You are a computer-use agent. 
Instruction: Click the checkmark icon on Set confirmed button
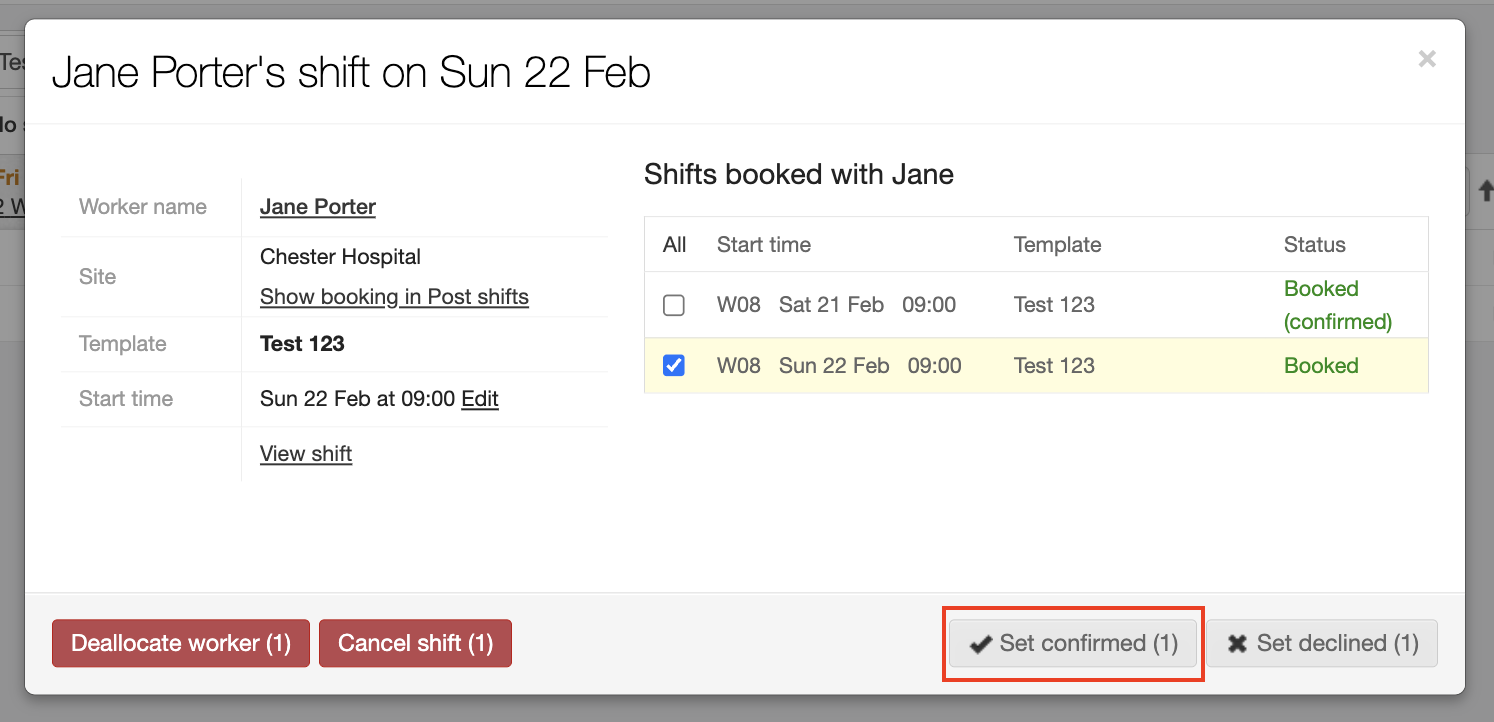(x=980, y=643)
